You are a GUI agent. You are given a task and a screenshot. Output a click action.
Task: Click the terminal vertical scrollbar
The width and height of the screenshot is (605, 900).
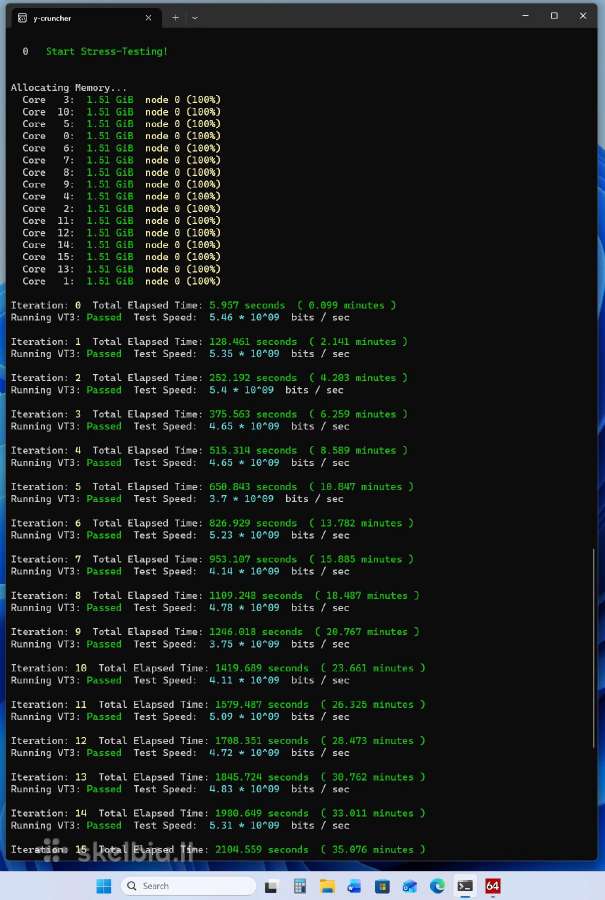(x=594, y=647)
